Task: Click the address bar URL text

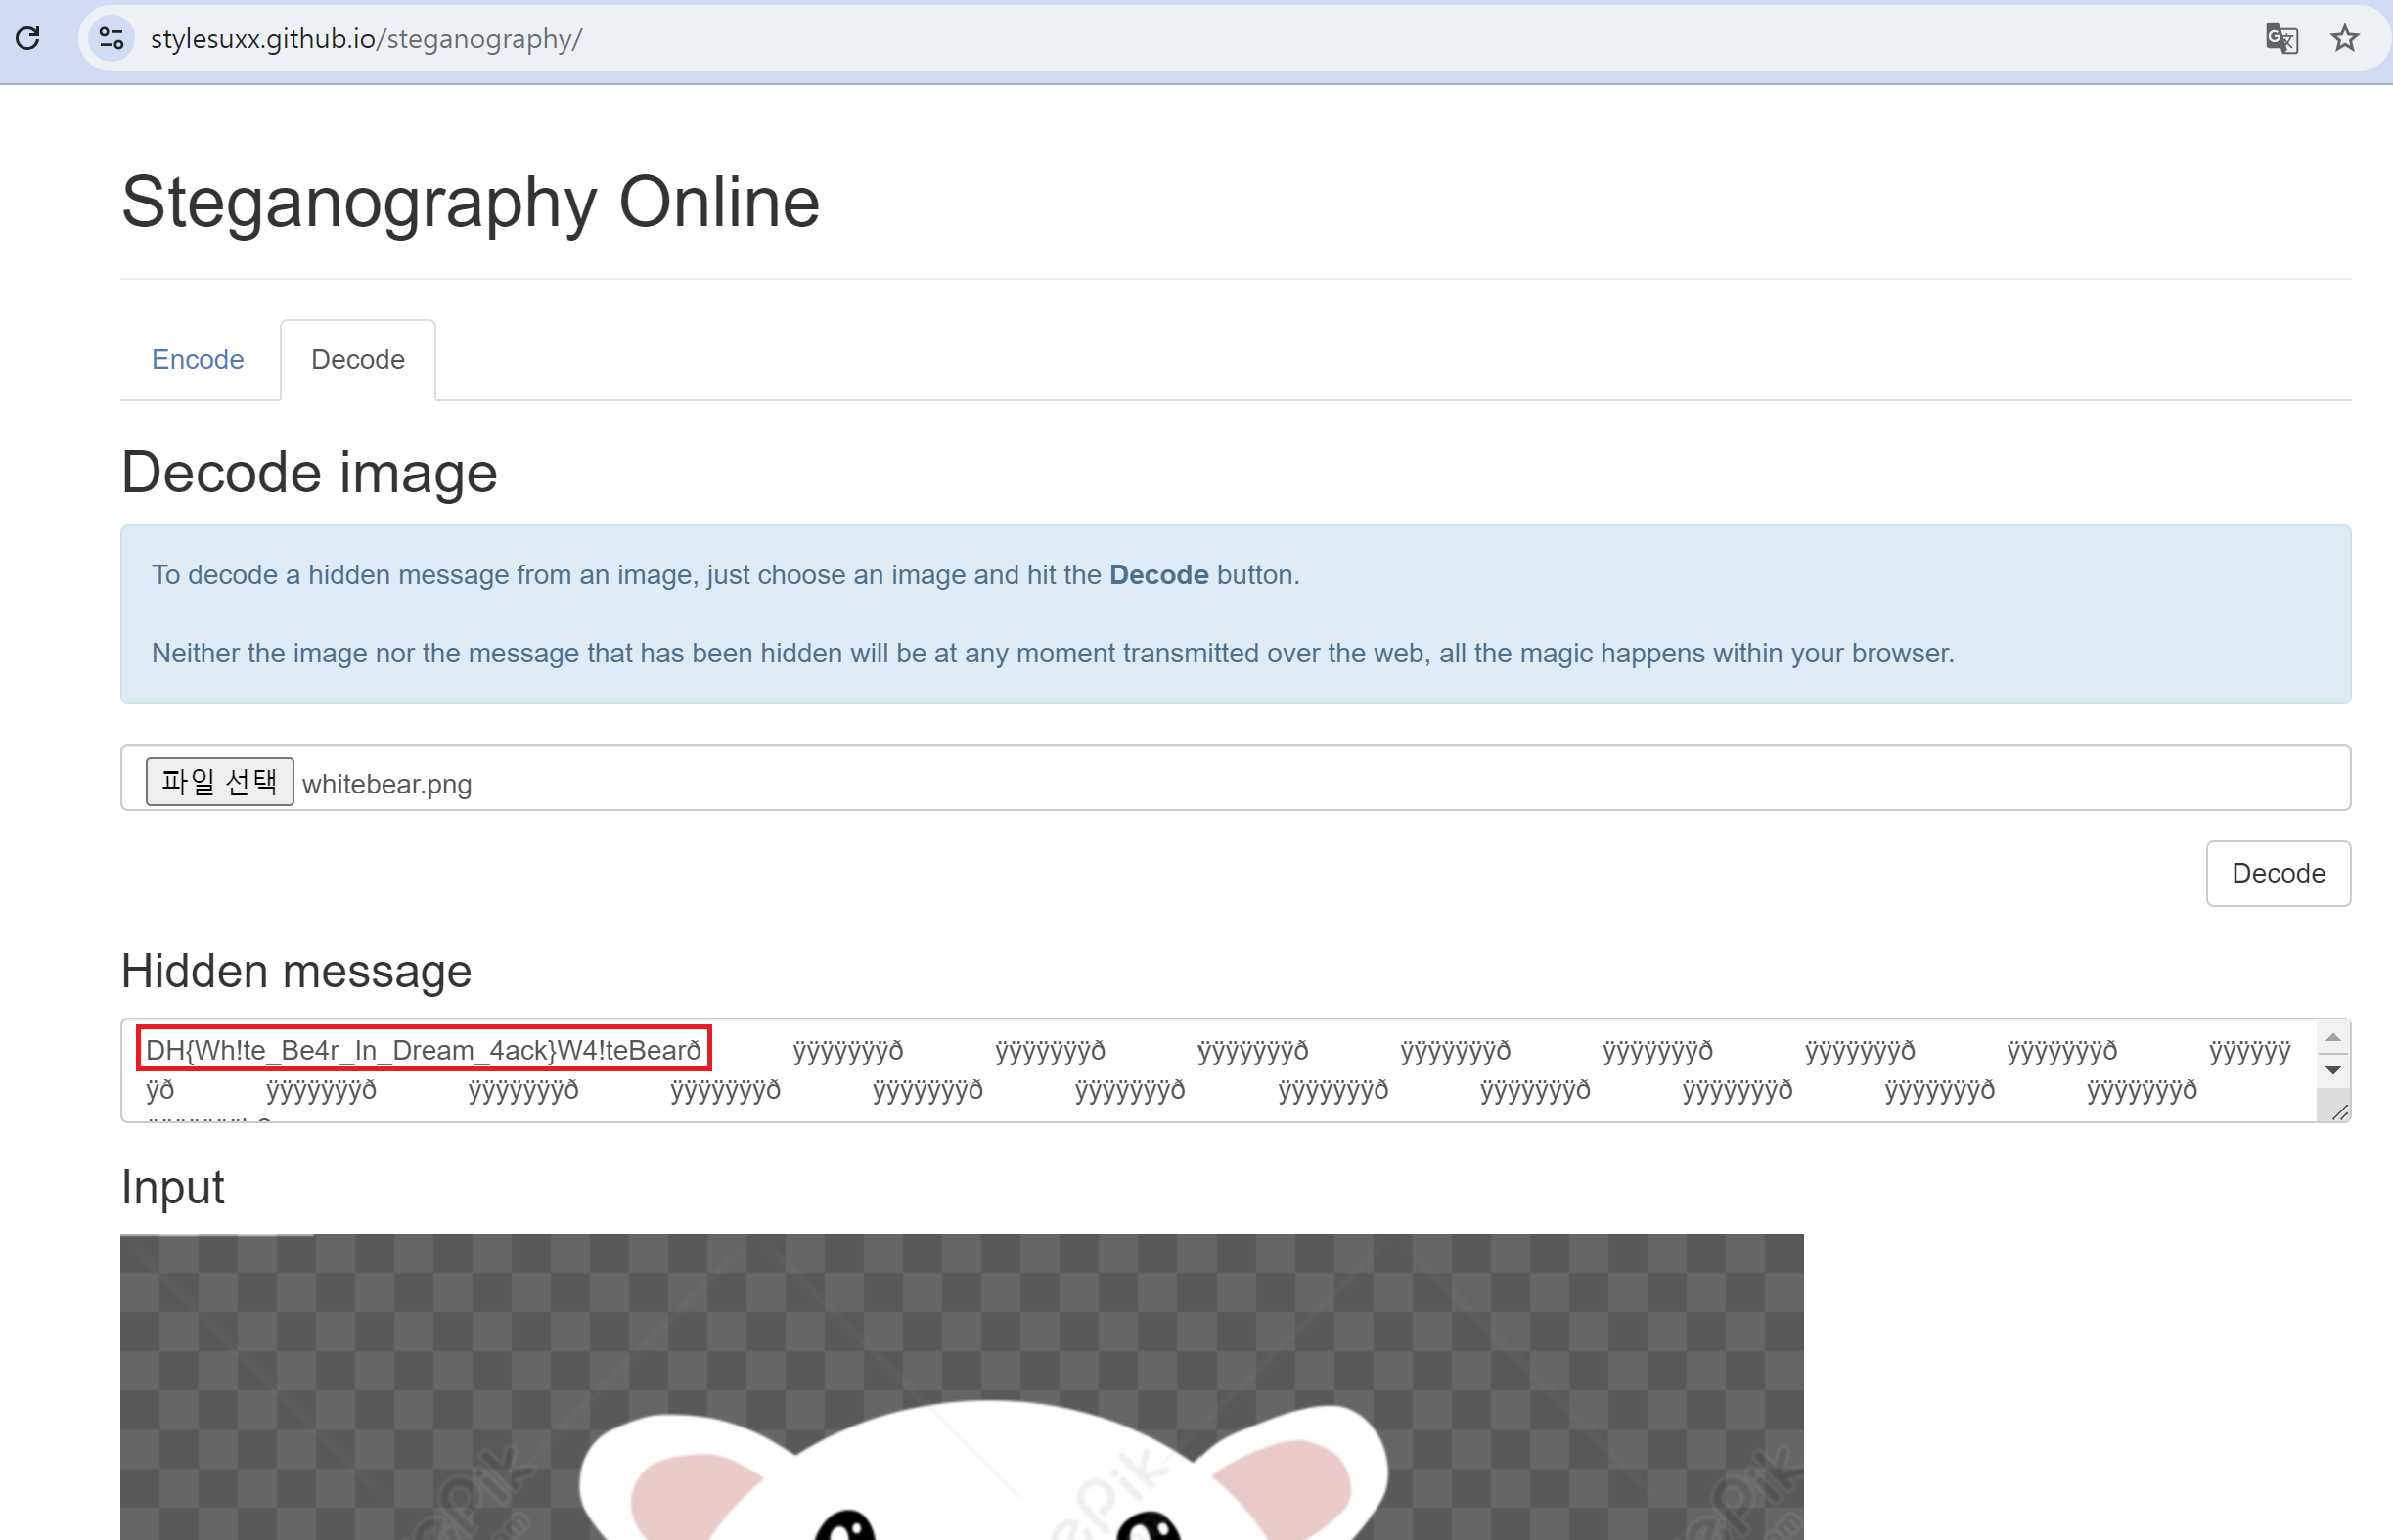Action: (366, 38)
